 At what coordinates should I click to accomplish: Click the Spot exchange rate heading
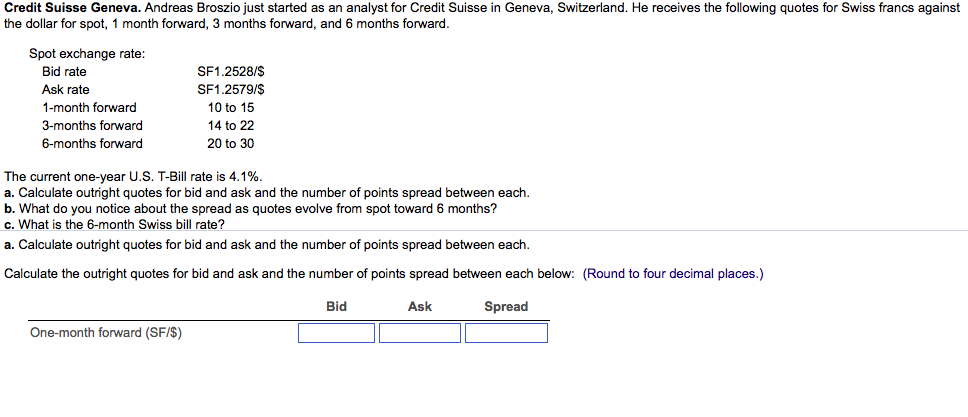87,54
